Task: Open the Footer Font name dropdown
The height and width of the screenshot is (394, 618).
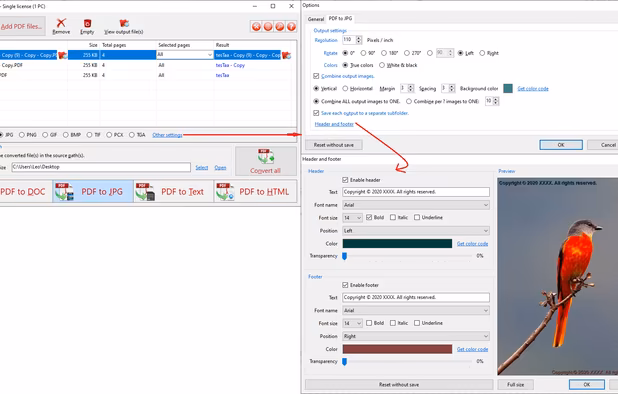Action: tap(416, 310)
